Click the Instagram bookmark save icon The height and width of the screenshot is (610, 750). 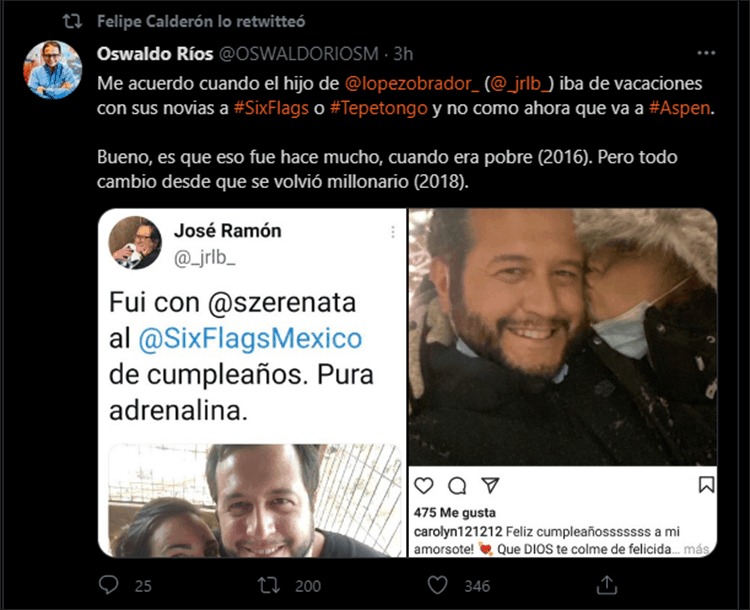pyautogui.click(x=706, y=485)
